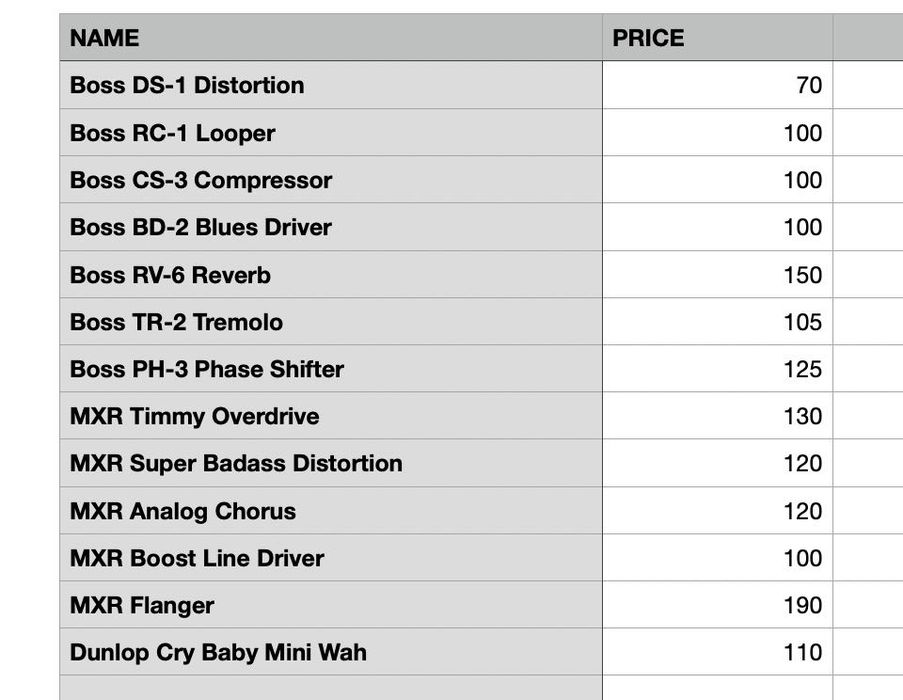Click the price cell showing 150
903x700 pixels.
(716, 275)
